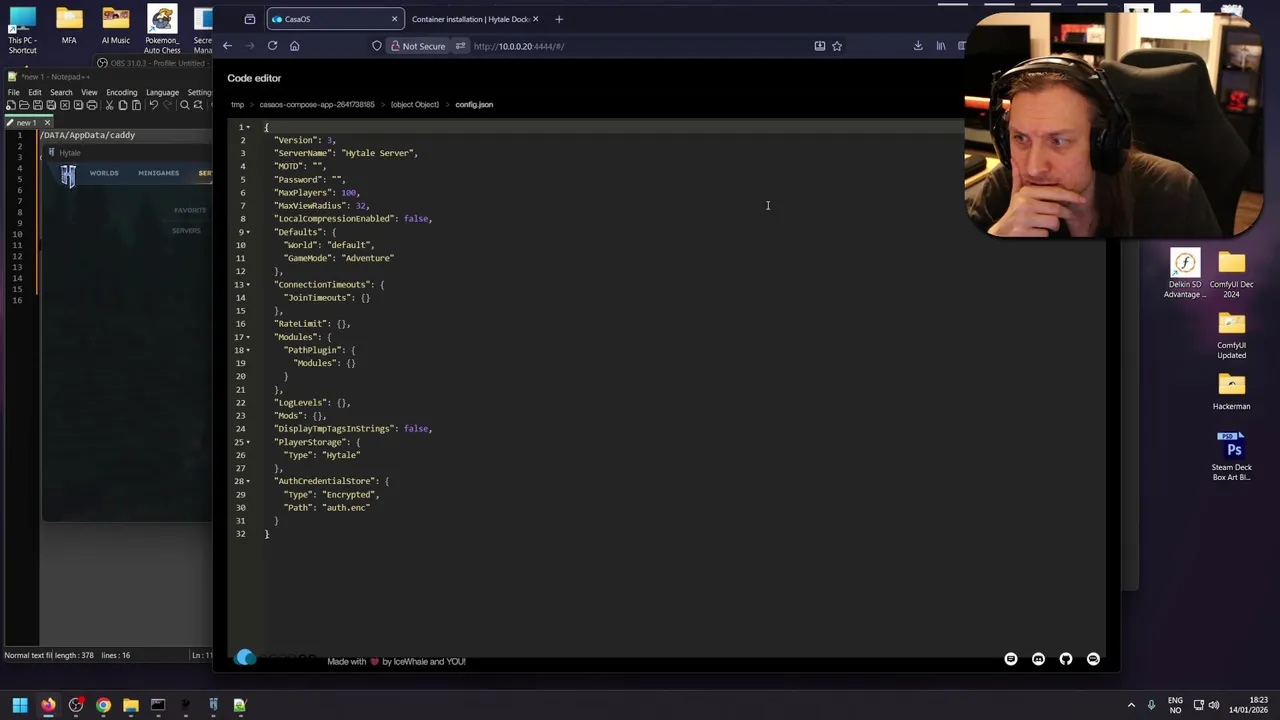Viewport: 1280px width, 720px height.
Task: Show hidden system tray icons chevron
Action: [x=1131, y=705]
